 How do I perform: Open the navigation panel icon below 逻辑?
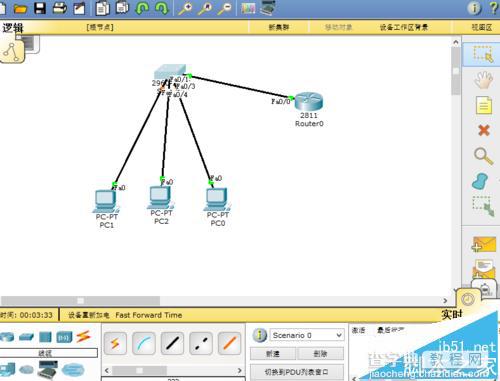(x=12, y=51)
